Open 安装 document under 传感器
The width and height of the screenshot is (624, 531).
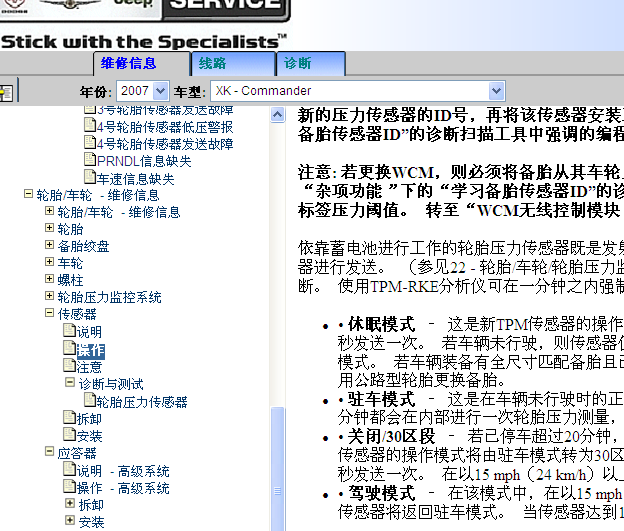(89, 436)
